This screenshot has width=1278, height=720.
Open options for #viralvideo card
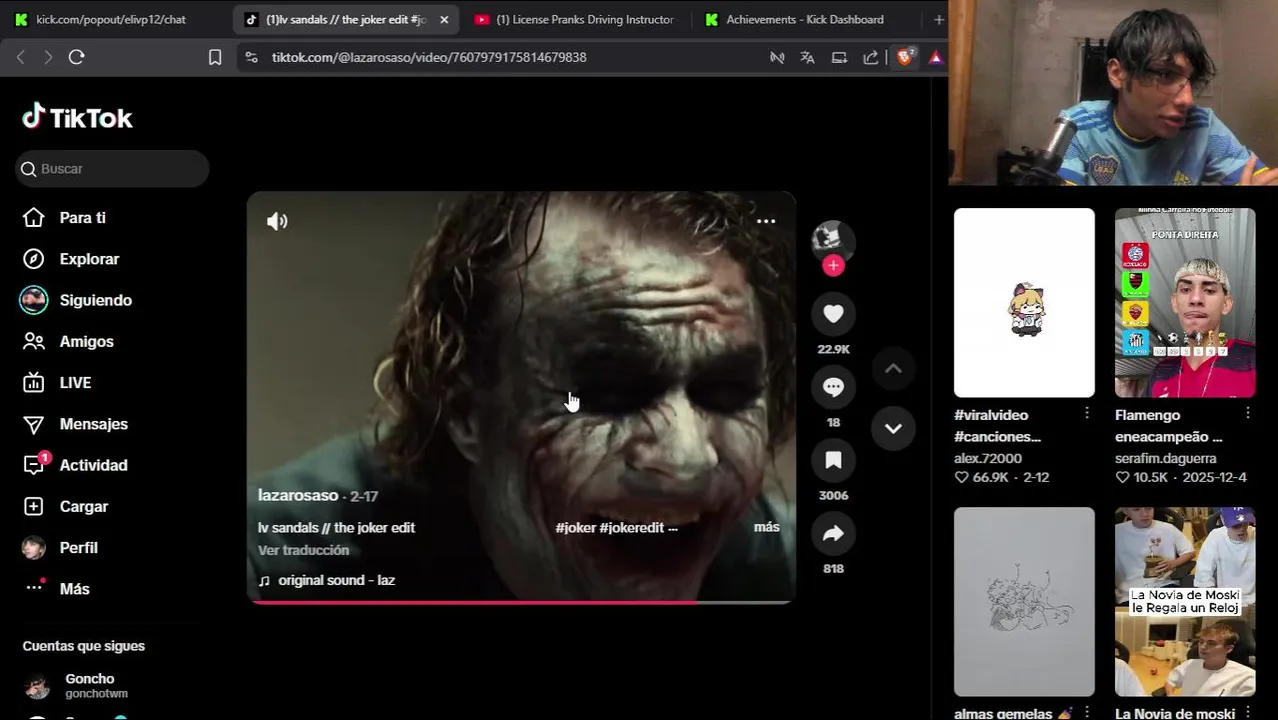[1087, 413]
